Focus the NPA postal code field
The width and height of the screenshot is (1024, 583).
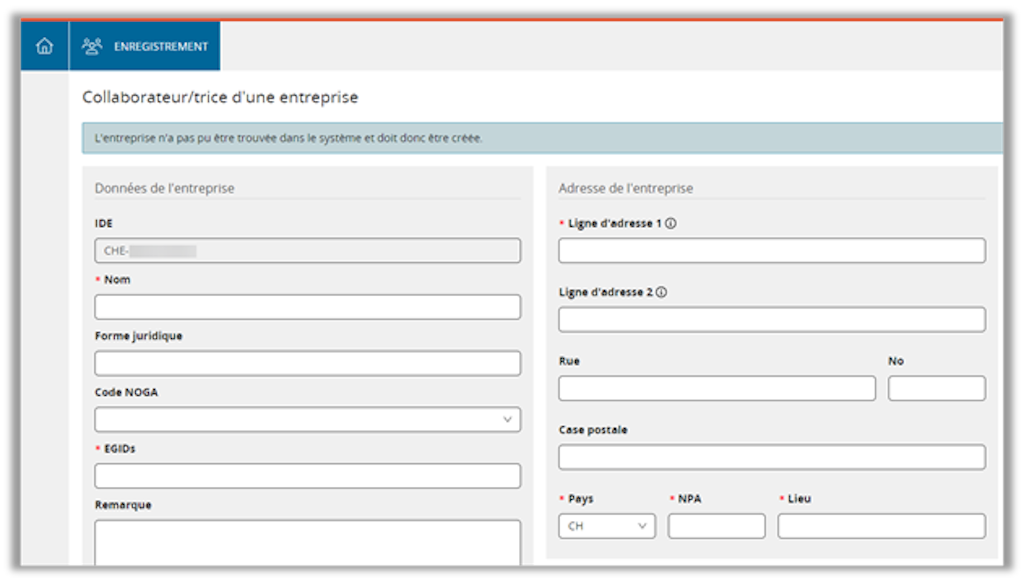pyautogui.click(x=716, y=526)
